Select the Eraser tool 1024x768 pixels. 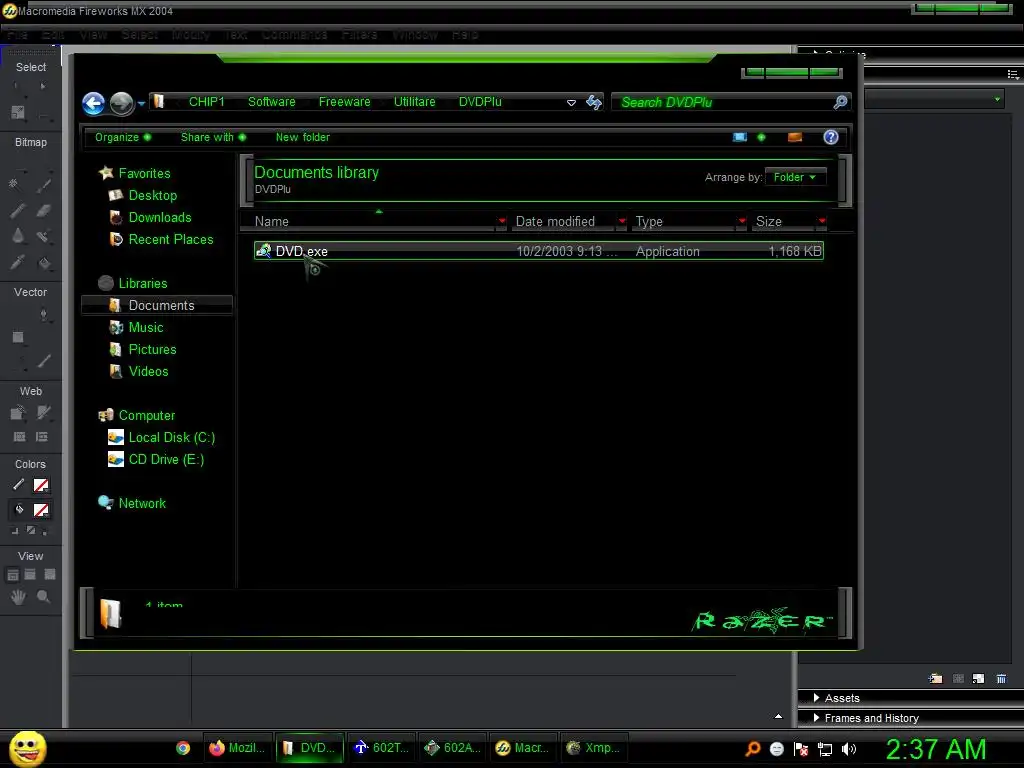pos(44,210)
